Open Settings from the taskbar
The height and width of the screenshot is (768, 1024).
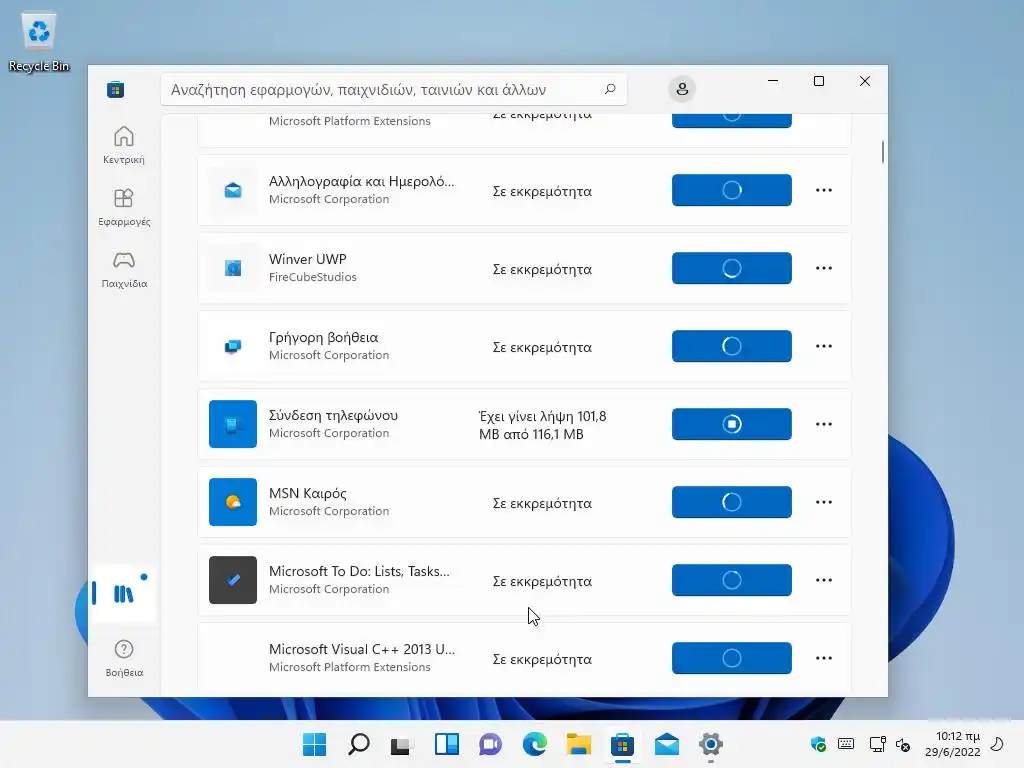[x=711, y=744]
